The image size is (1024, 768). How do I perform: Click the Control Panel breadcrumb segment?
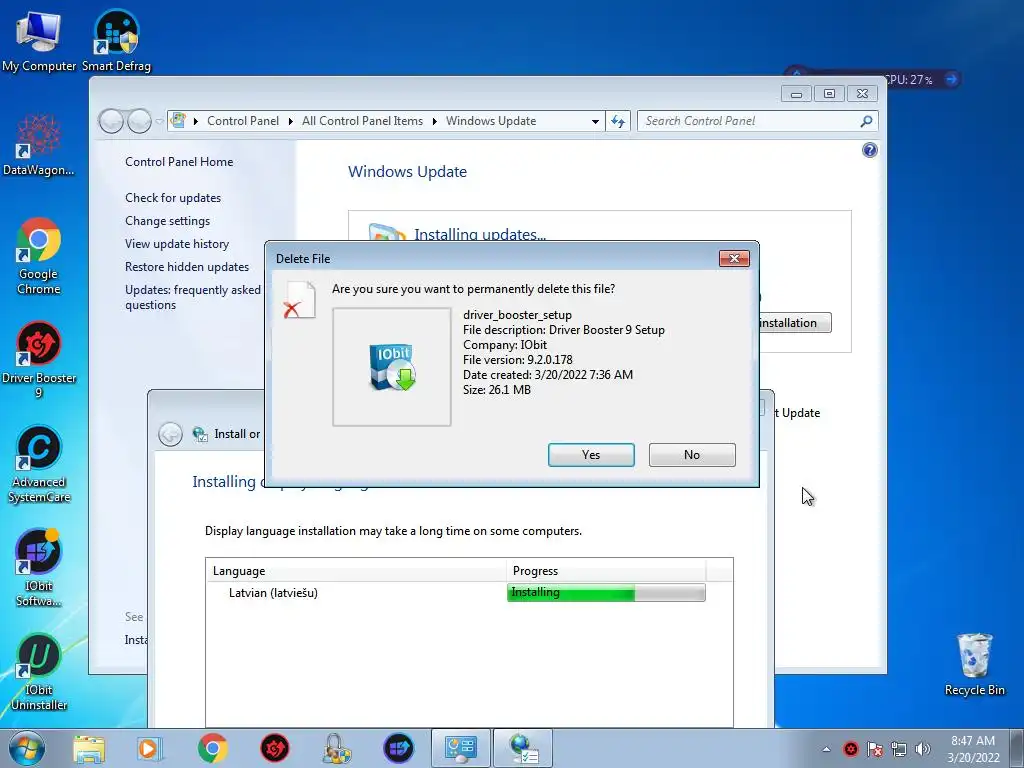pos(243,121)
